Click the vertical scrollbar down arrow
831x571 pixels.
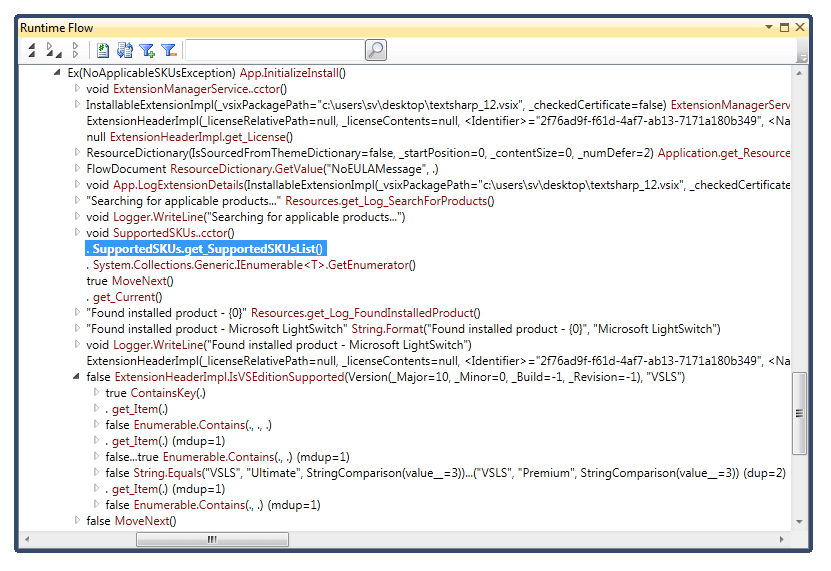coord(799,522)
